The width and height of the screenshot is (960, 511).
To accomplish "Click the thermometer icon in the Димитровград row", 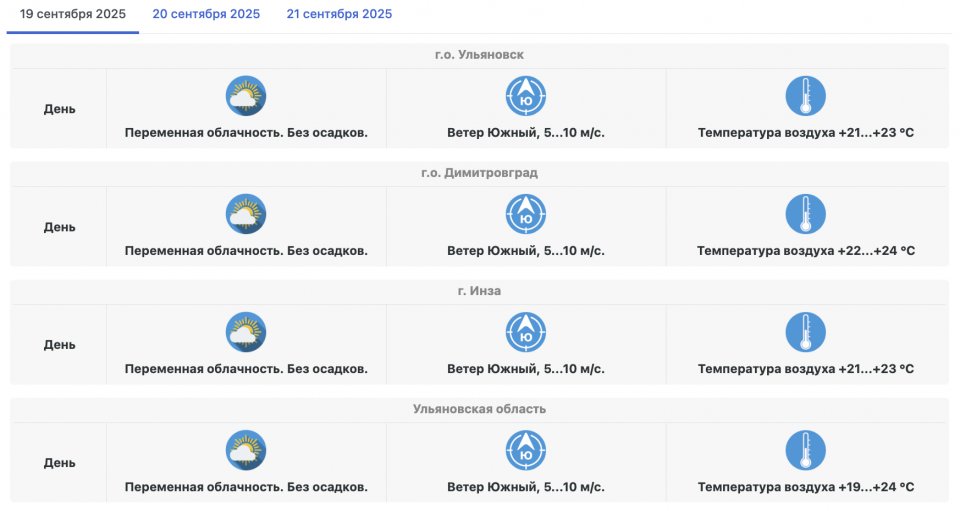I will (805, 214).
